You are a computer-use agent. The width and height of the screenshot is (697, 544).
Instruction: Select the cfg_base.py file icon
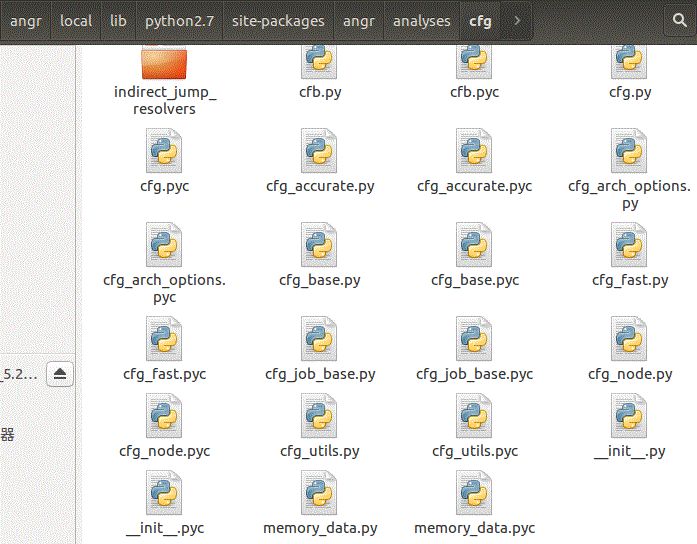click(319, 245)
